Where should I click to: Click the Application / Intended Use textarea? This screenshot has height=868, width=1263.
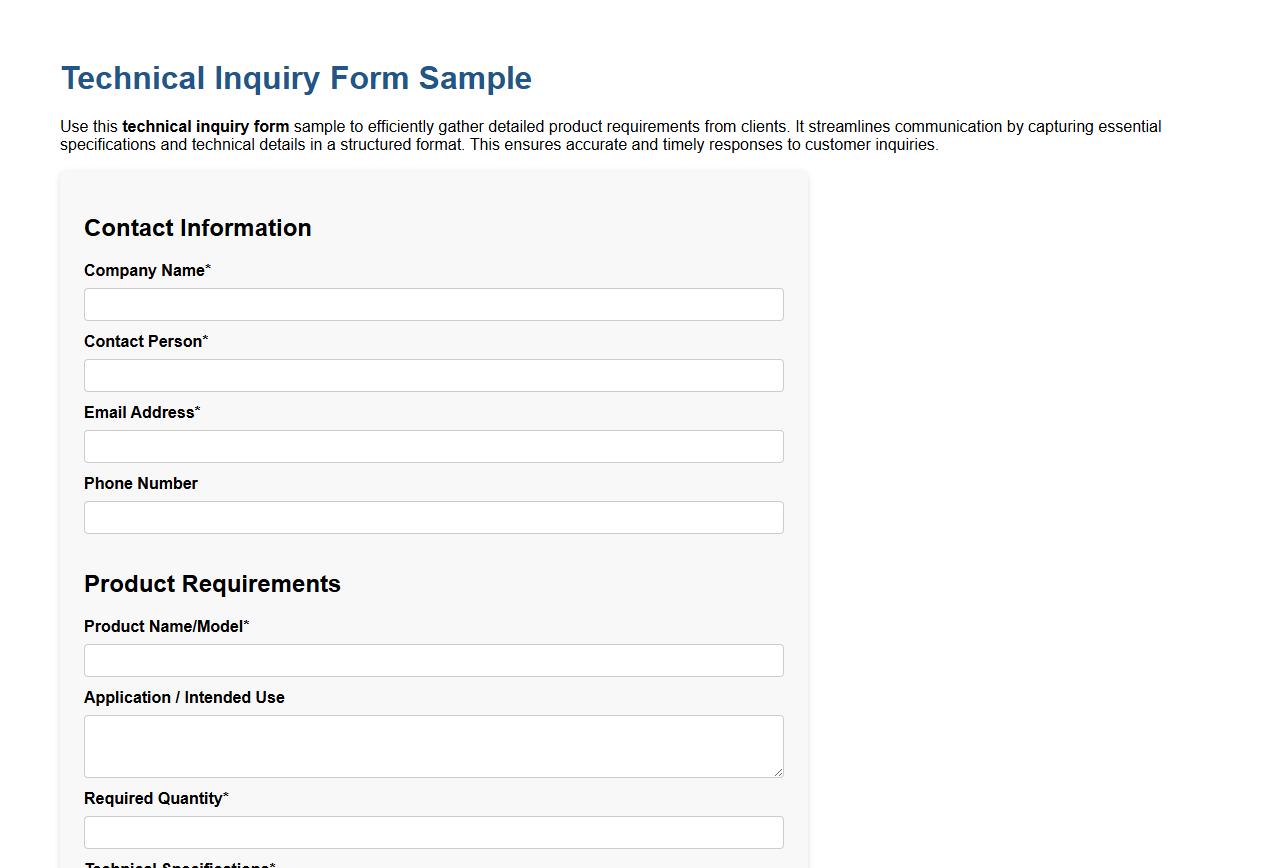pyautogui.click(x=433, y=744)
